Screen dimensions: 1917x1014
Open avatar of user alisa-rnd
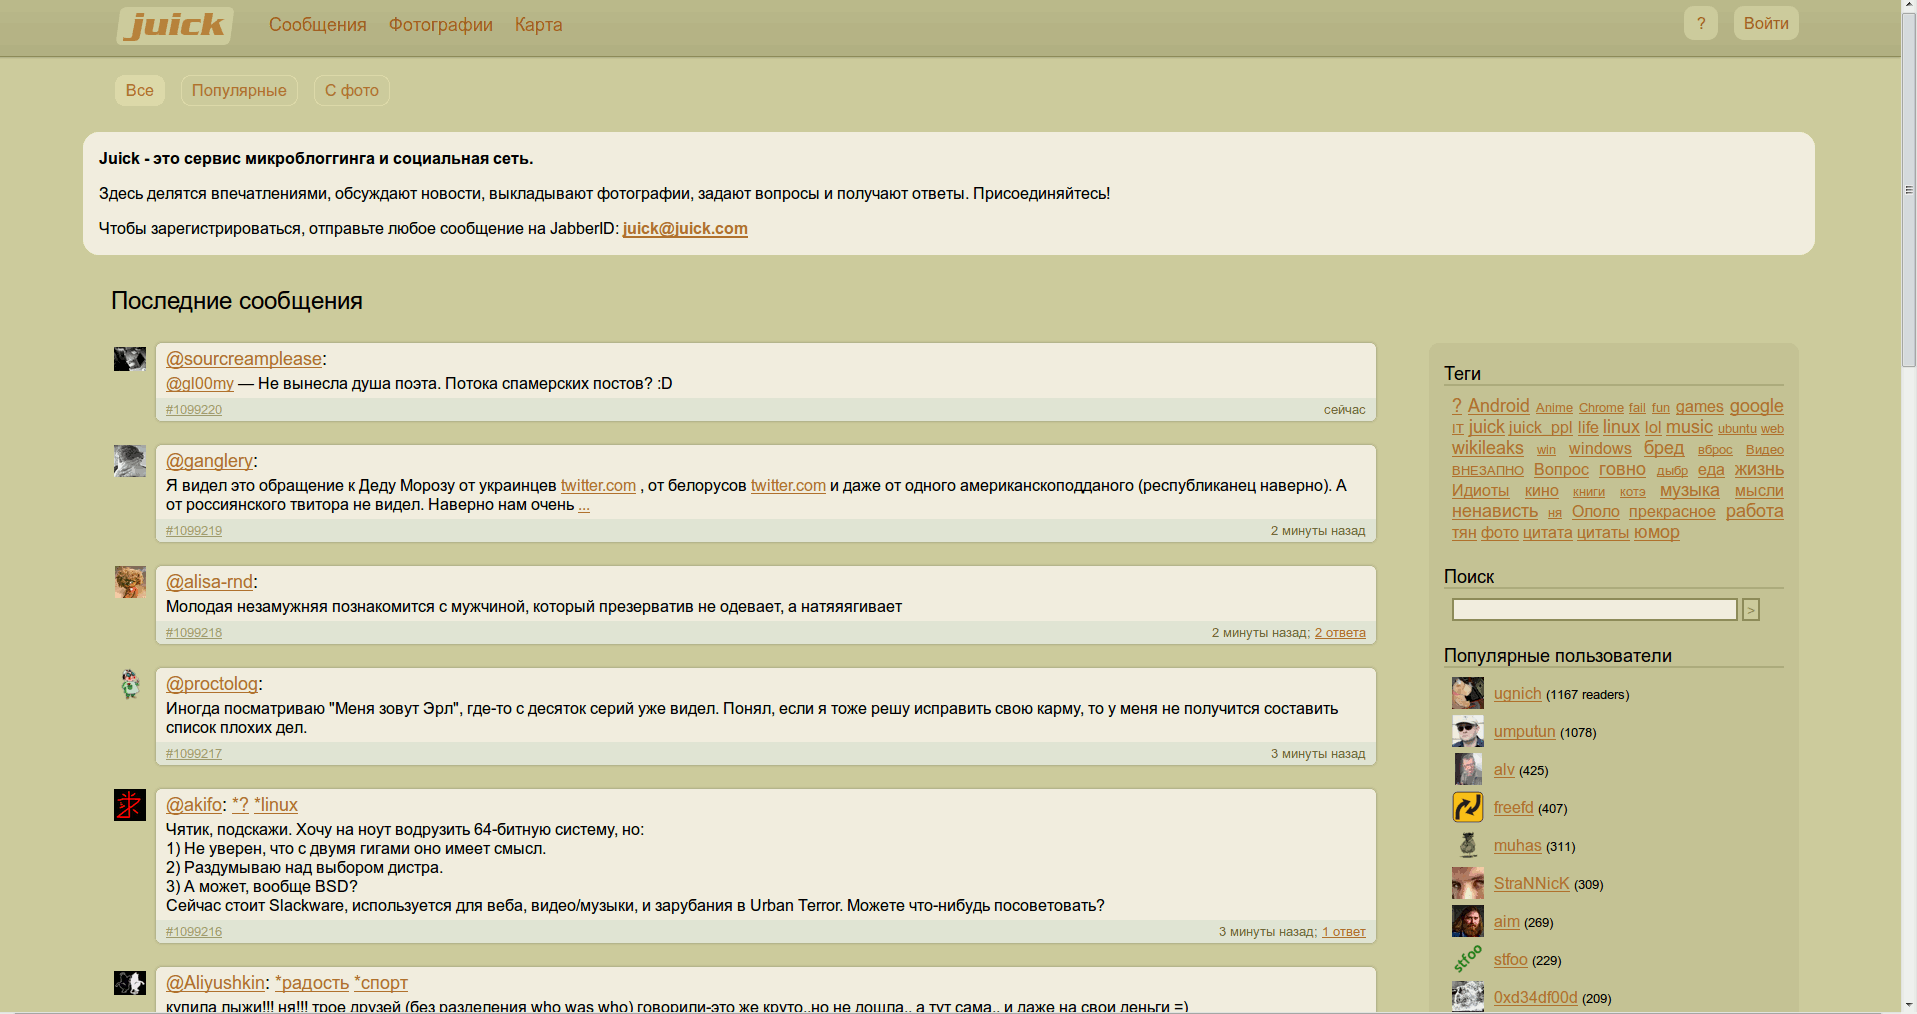pos(130,582)
